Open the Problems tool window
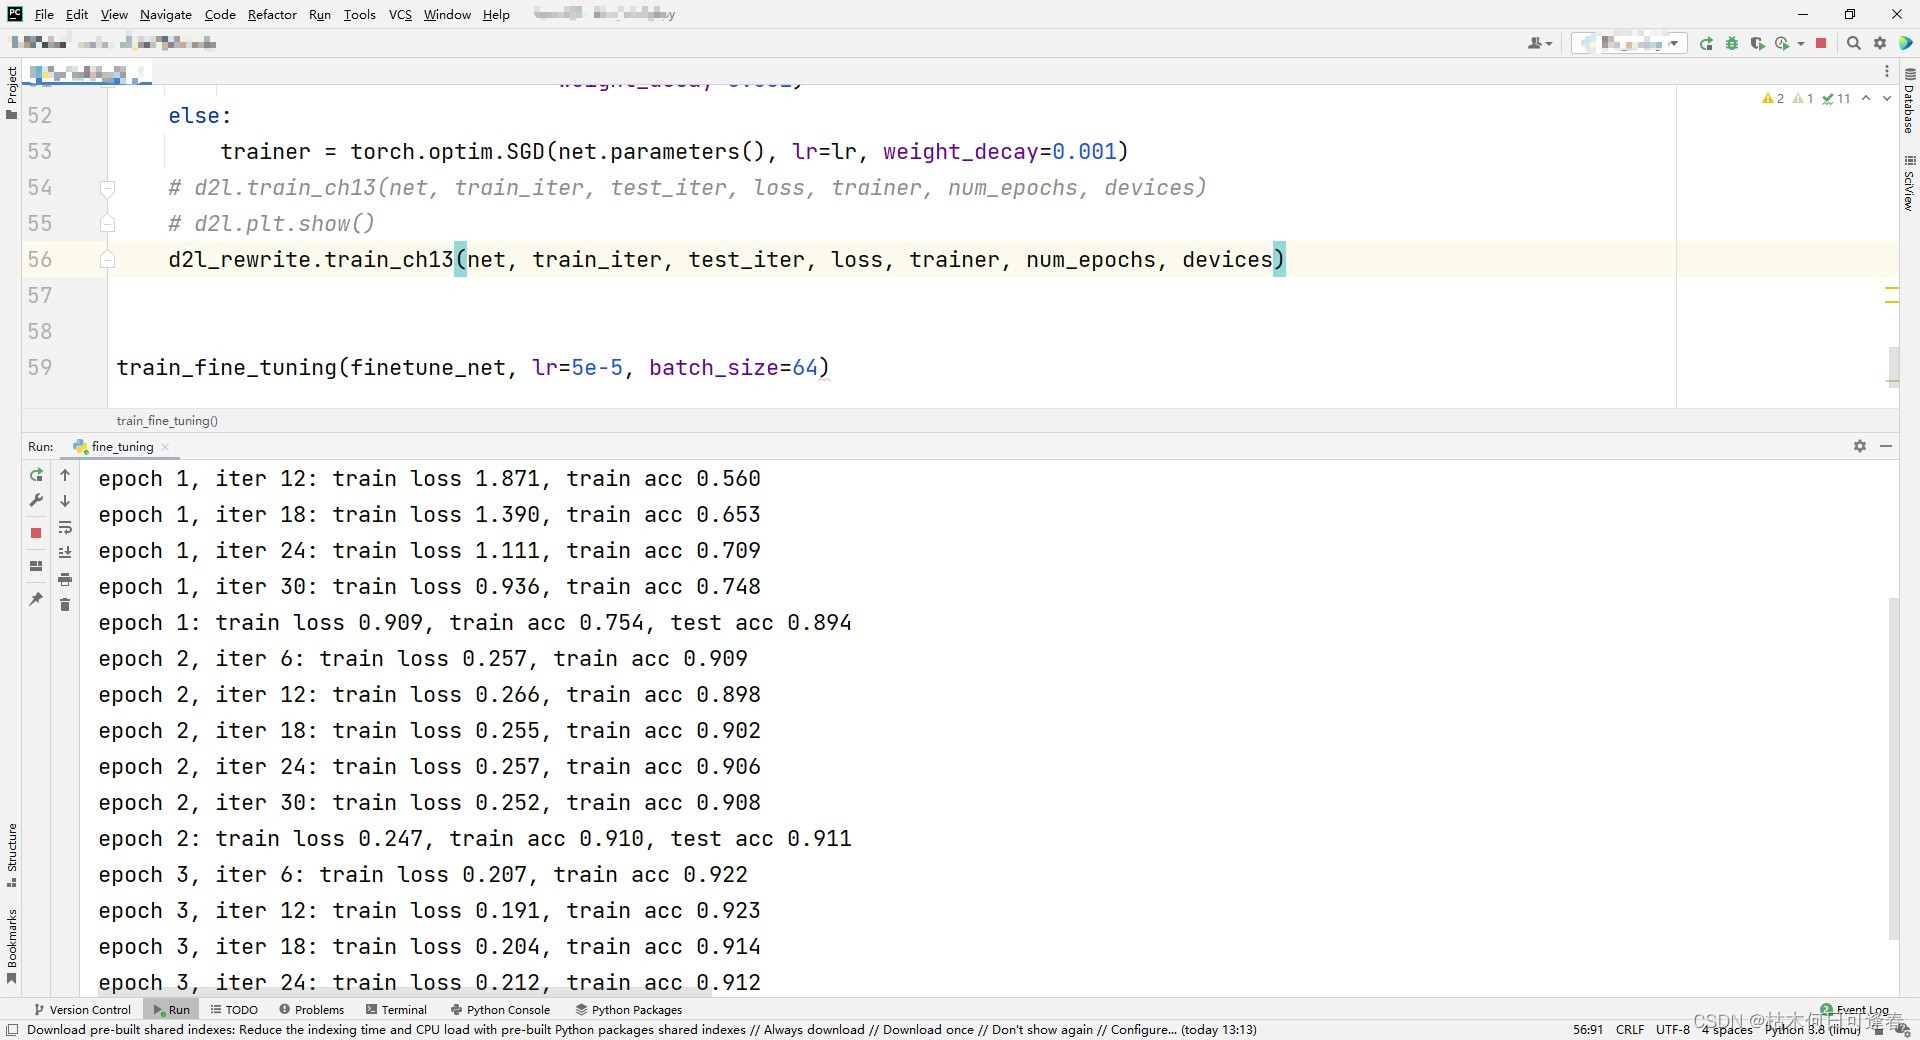The height and width of the screenshot is (1040, 1920). coord(311,1010)
